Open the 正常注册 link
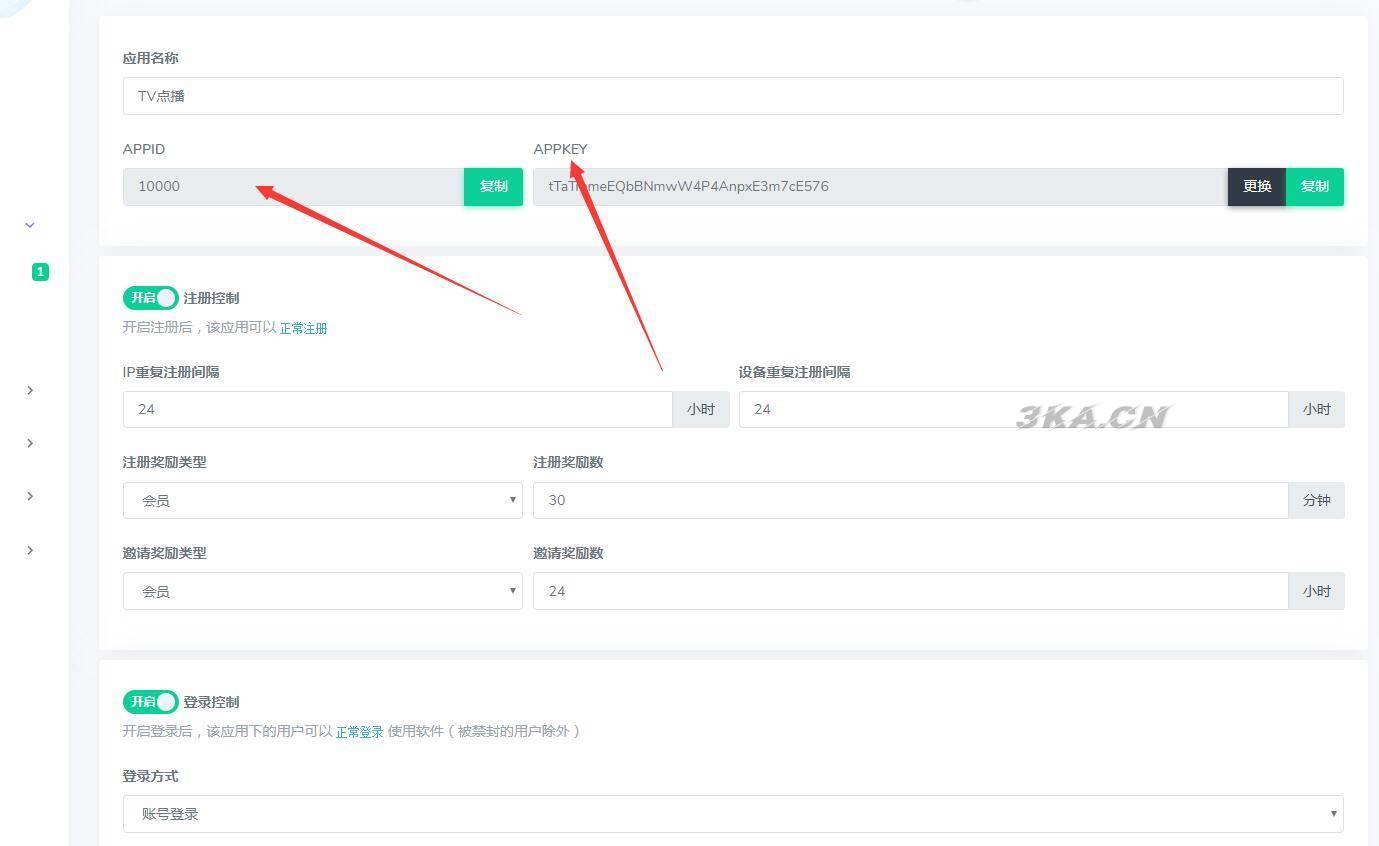The width and height of the screenshot is (1379, 846). pos(303,329)
